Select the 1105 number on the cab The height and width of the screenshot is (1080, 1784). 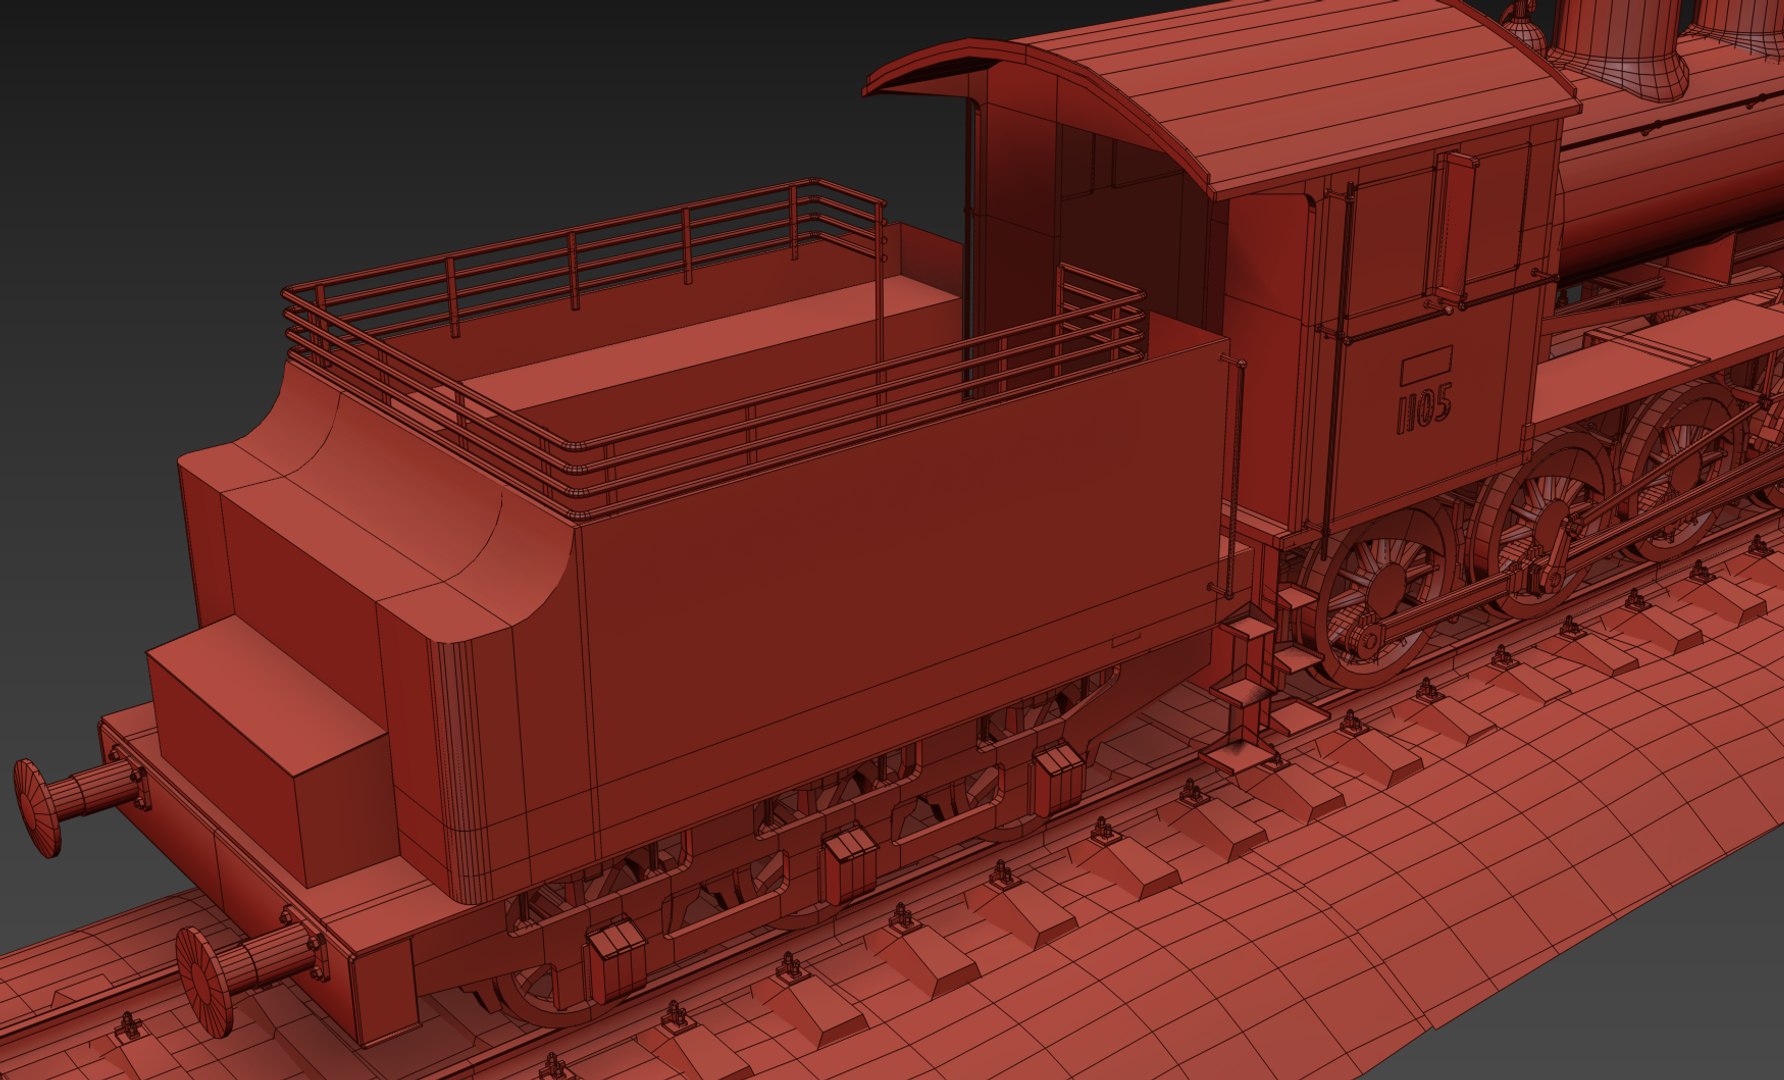[x=1424, y=409]
